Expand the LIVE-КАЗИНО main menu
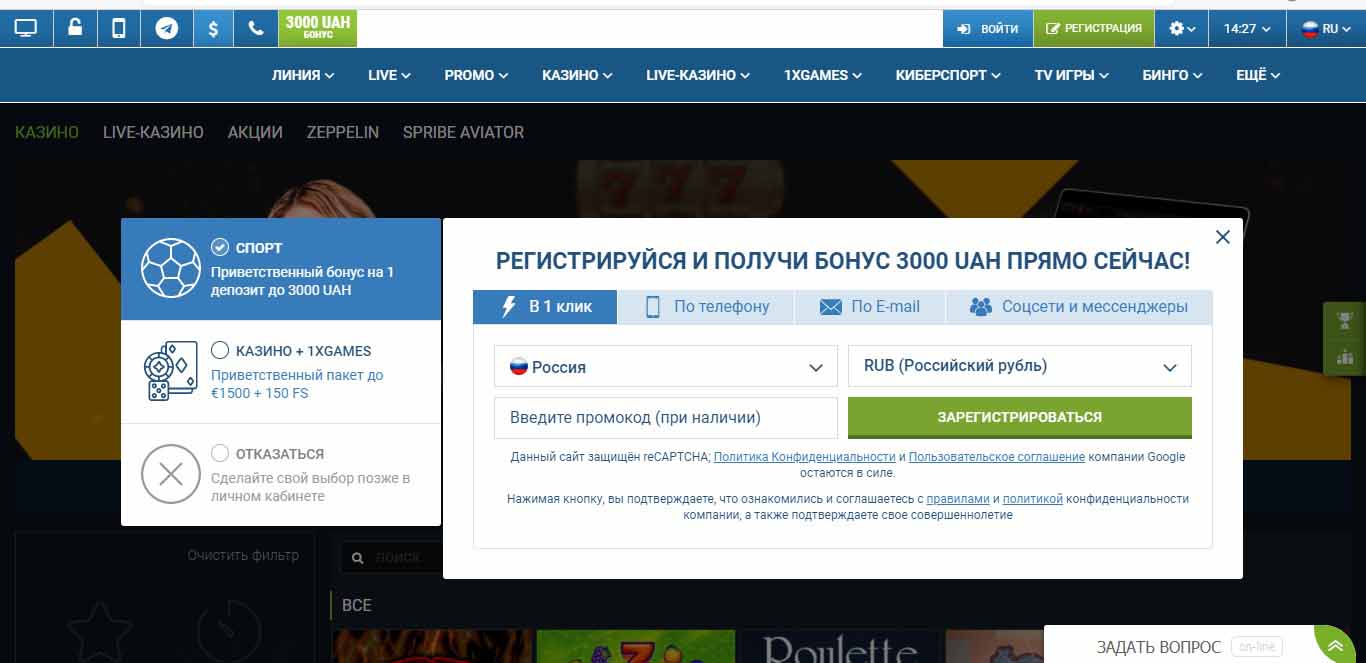This screenshot has width=1366, height=663. coord(698,75)
